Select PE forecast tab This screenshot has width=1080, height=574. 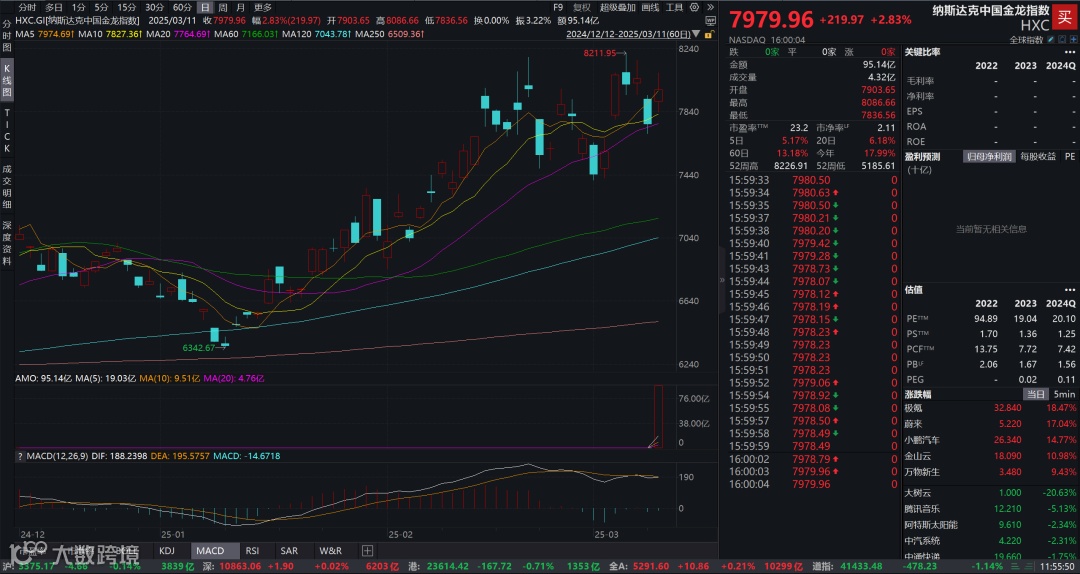[x=1070, y=156]
